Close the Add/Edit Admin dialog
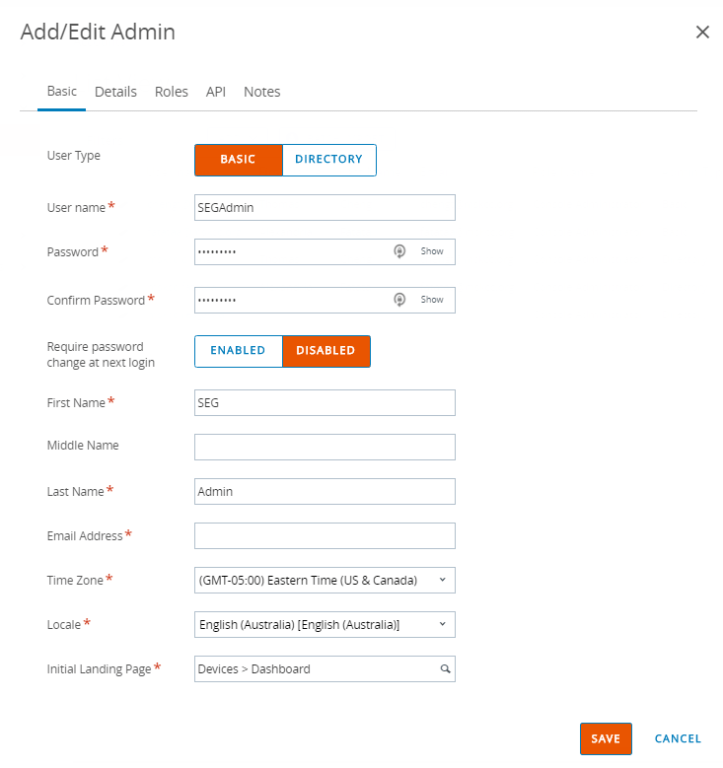723x768 pixels. (702, 33)
